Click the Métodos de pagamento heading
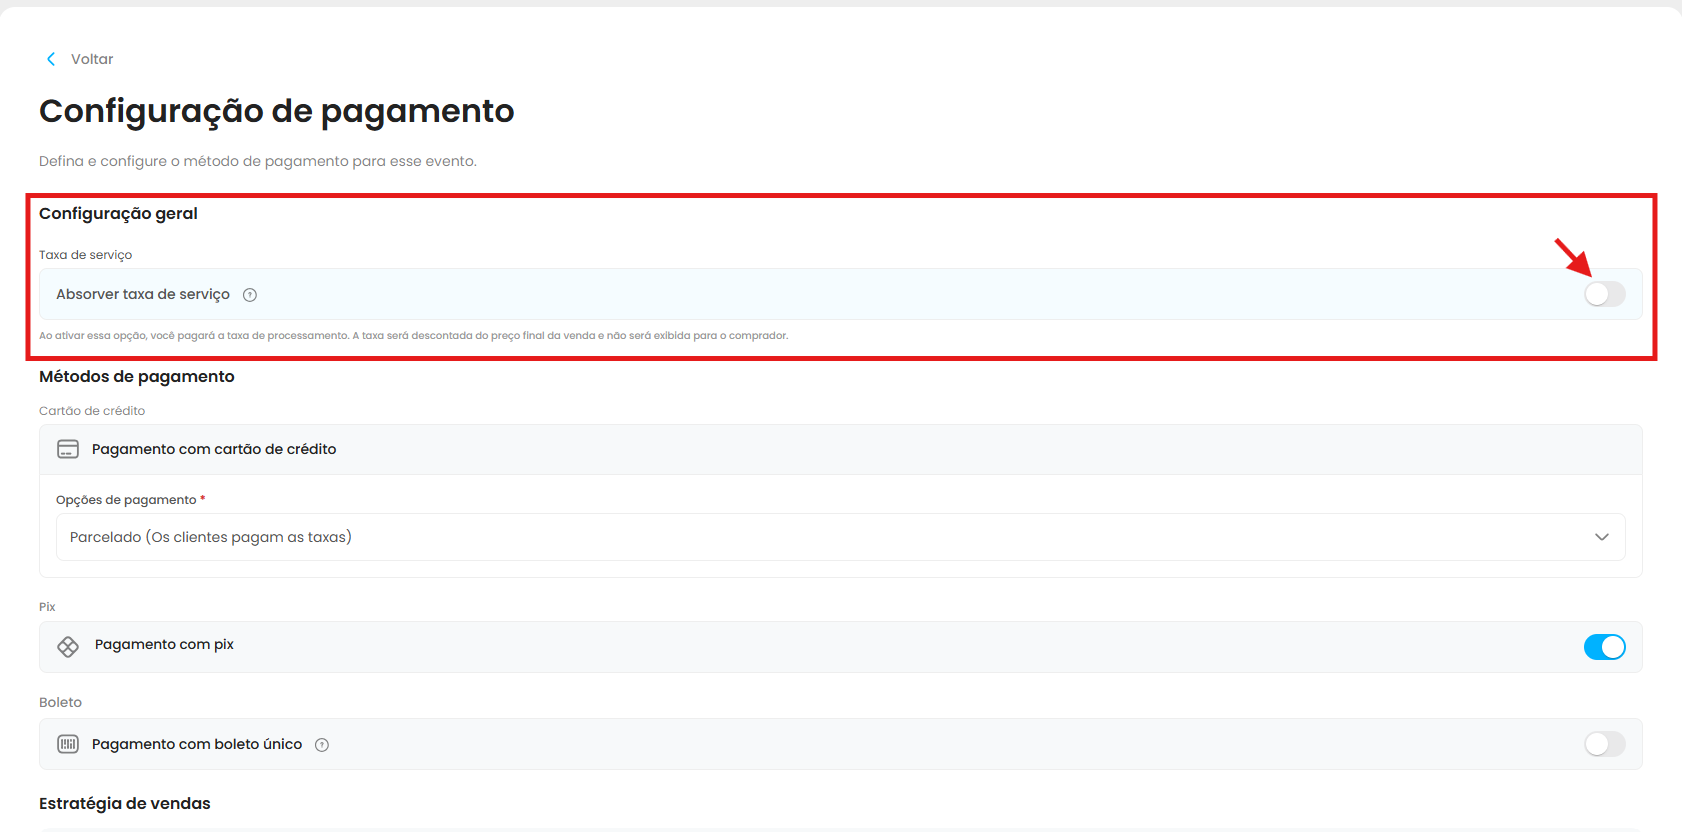The image size is (1682, 832). click(137, 377)
